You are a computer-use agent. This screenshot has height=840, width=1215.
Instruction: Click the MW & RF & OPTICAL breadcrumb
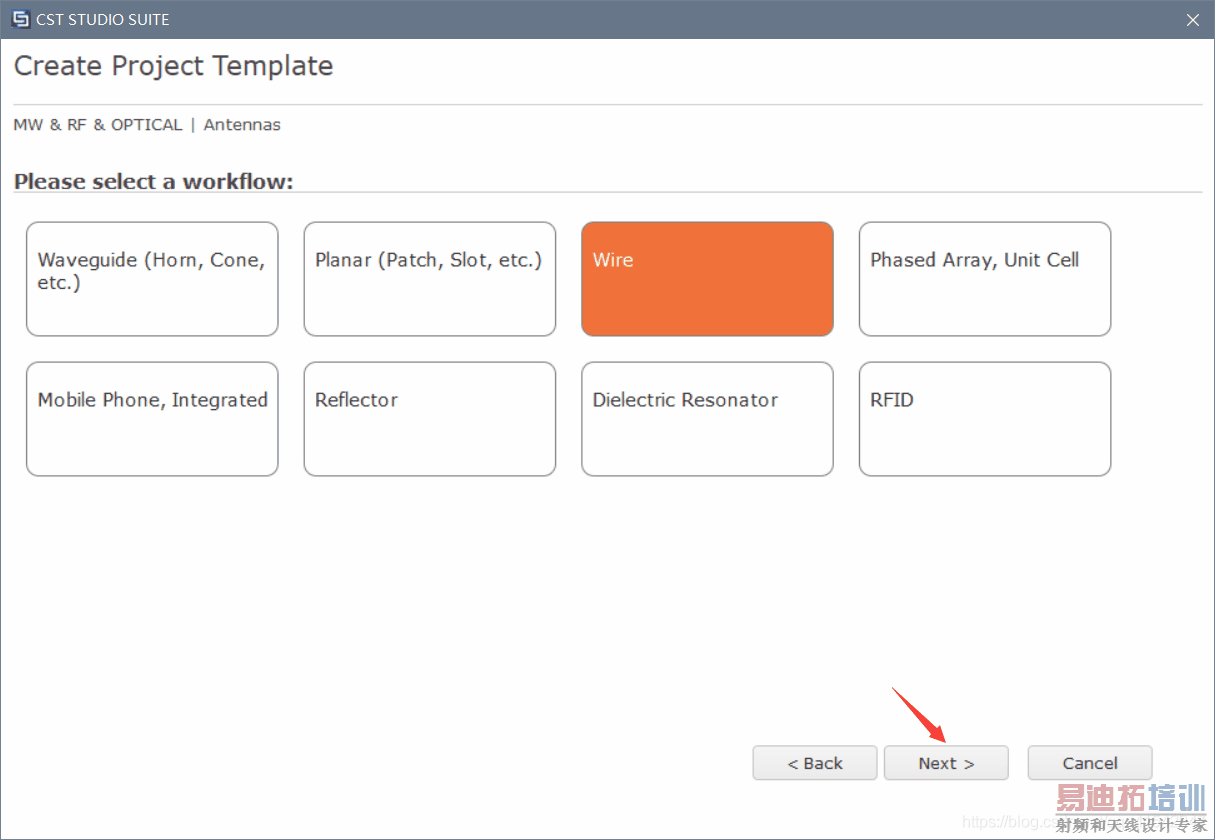pyautogui.click(x=98, y=125)
